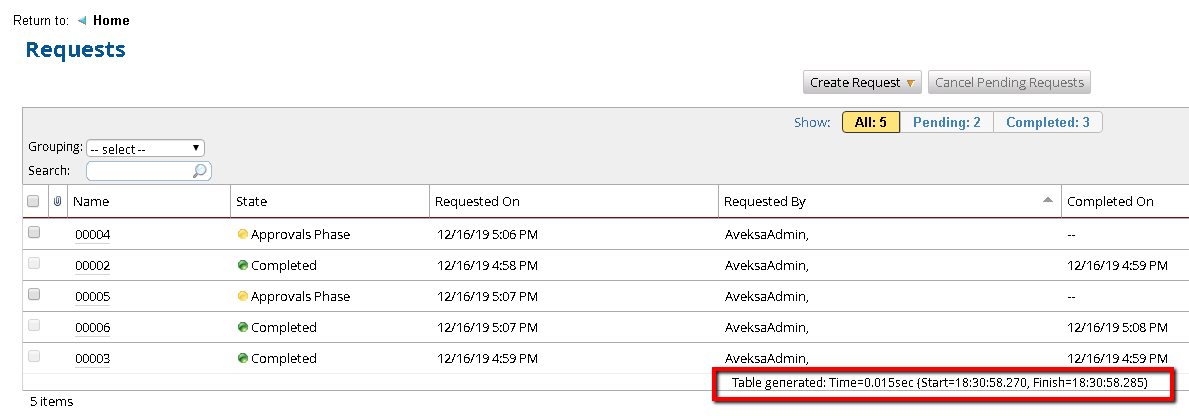Click AveksaAdmin cell in row 00002
The image size is (1189, 416).
coord(767,266)
